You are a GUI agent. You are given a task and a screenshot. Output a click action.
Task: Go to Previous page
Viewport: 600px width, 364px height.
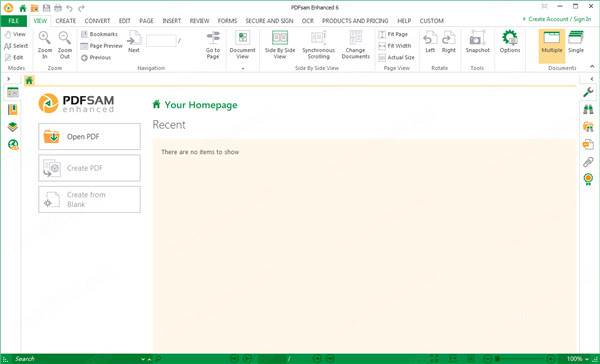click(96, 57)
